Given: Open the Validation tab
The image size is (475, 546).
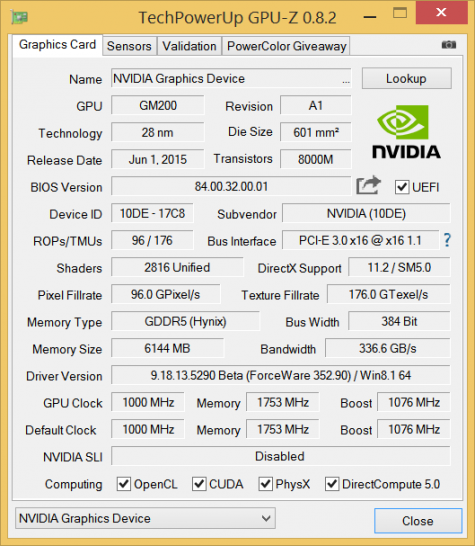Looking at the screenshot, I should 189,46.
